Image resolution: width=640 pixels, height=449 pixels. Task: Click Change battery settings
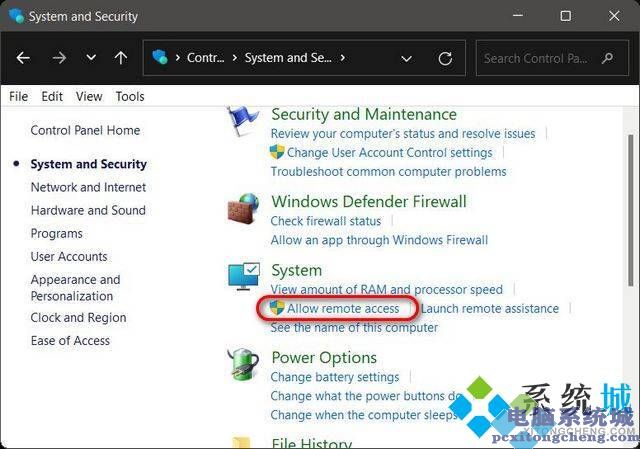click(x=335, y=377)
